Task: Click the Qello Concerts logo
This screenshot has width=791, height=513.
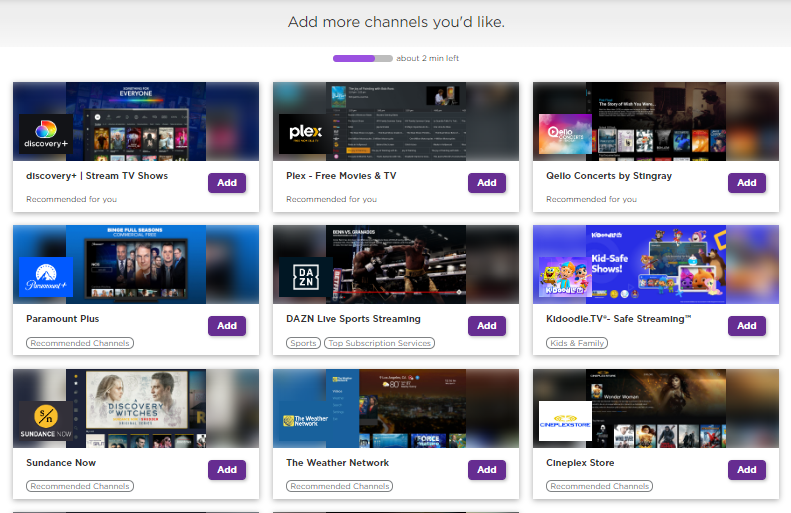Action: coord(566,134)
